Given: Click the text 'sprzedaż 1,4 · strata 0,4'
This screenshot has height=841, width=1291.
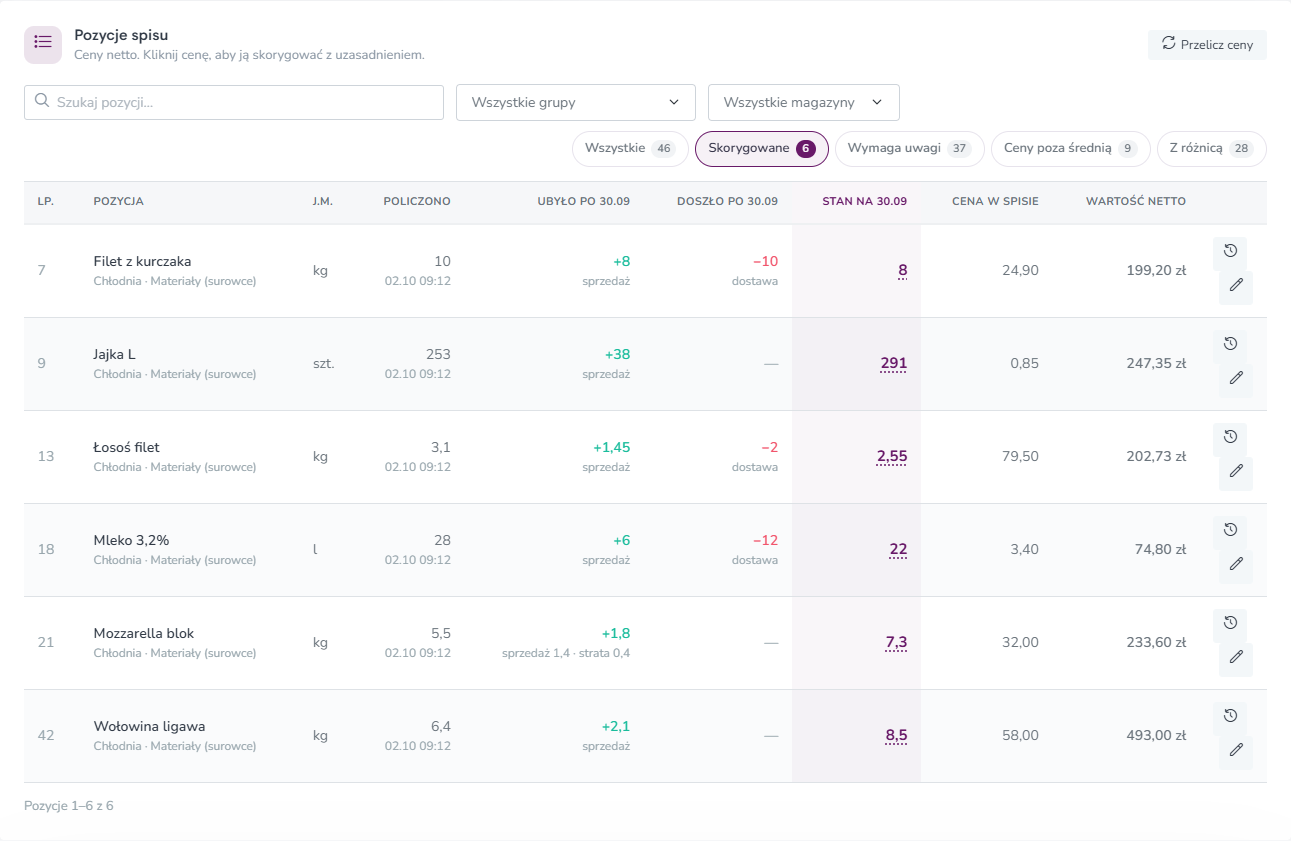Looking at the screenshot, I should click(566, 653).
